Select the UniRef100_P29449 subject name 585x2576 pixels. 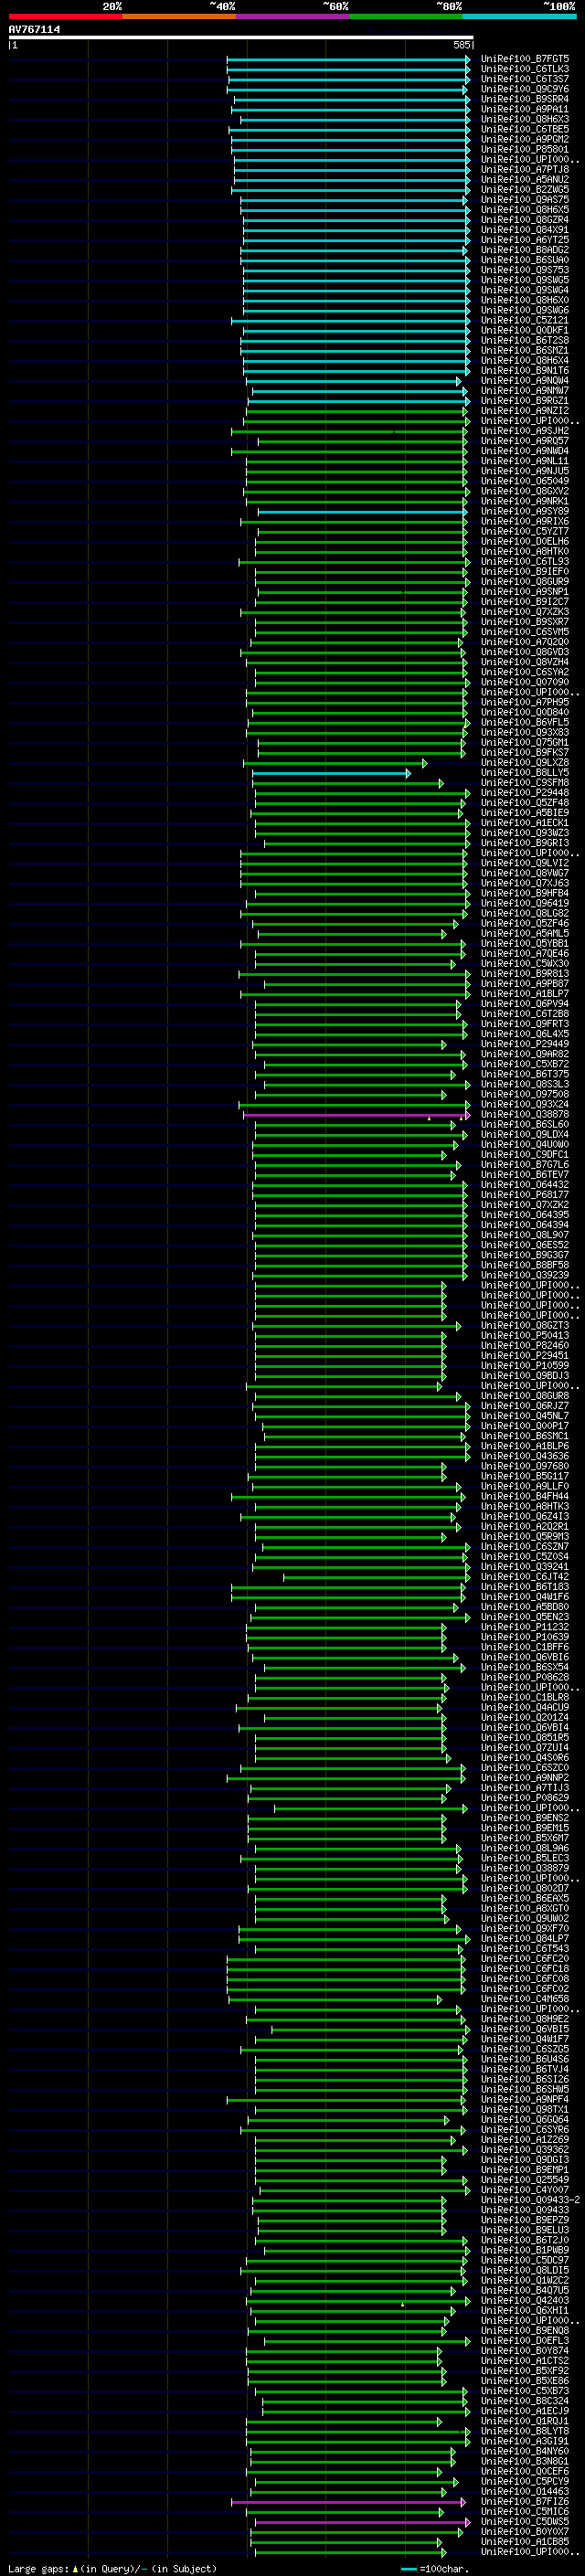click(x=525, y=1044)
